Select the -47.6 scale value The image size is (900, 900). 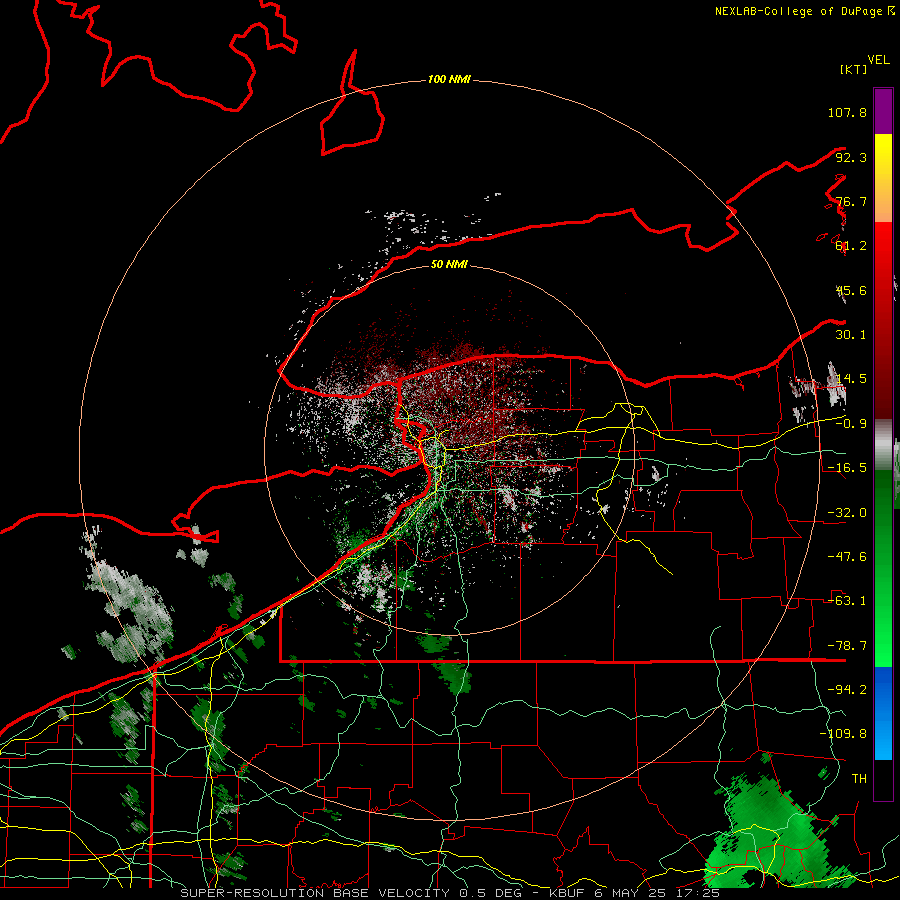pyautogui.click(x=847, y=557)
